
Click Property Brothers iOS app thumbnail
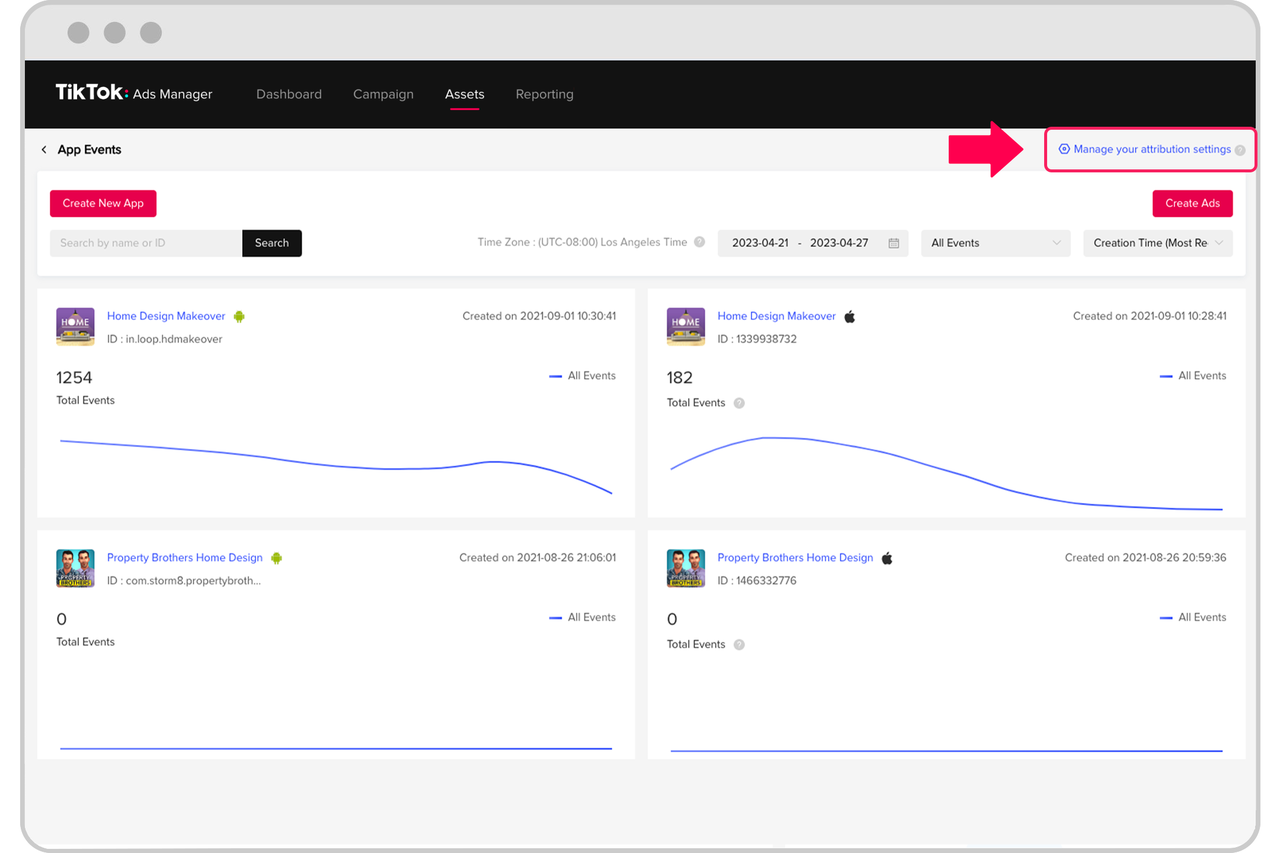686,569
